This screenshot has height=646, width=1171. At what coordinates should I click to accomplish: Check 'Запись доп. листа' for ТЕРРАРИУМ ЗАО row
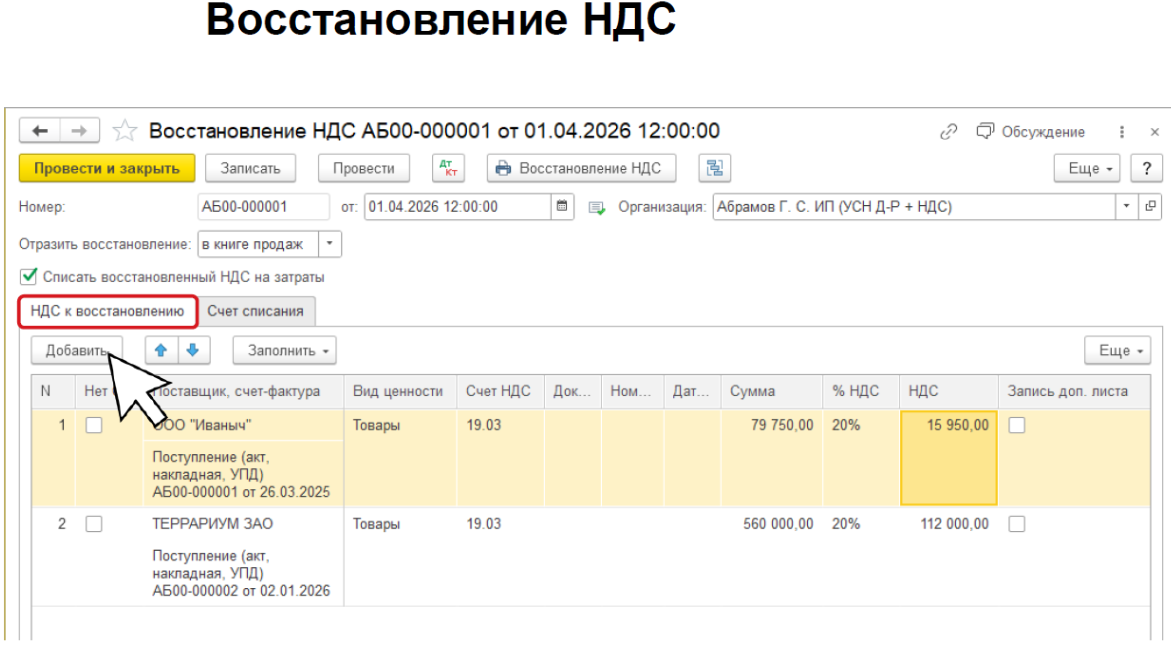click(1017, 524)
